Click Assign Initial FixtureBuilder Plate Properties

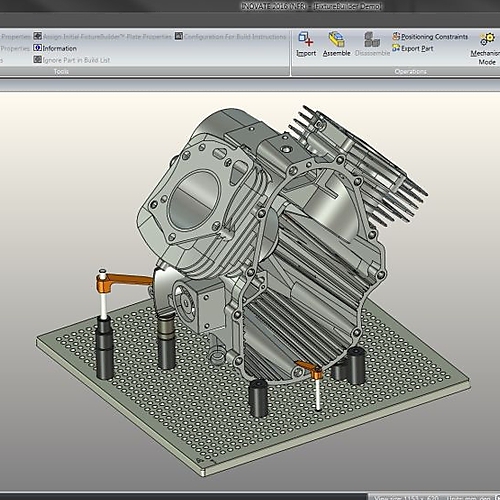[x=103, y=36]
